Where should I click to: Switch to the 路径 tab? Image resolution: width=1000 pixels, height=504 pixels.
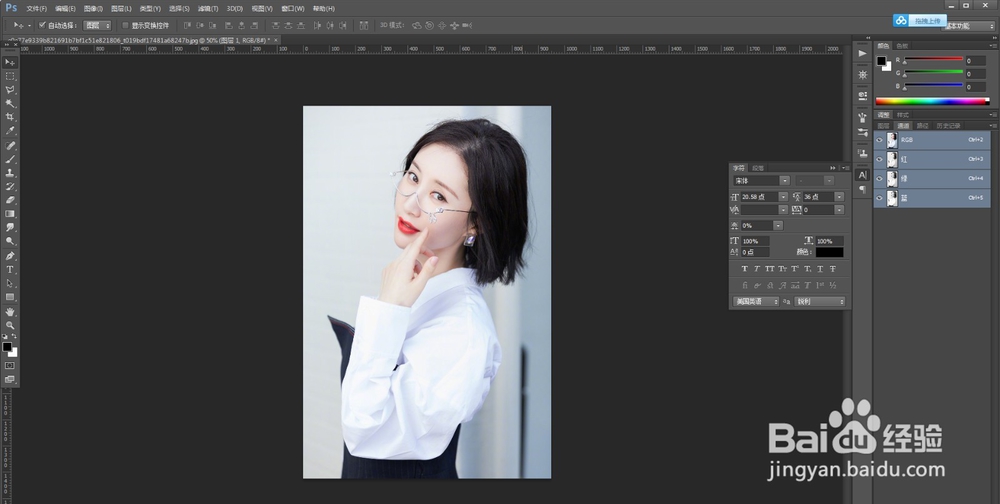[x=922, y=126]
